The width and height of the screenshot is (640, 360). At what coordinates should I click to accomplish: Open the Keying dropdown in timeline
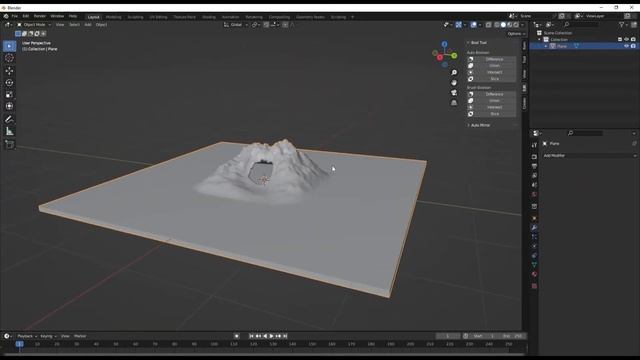click(x=49, y=336)
